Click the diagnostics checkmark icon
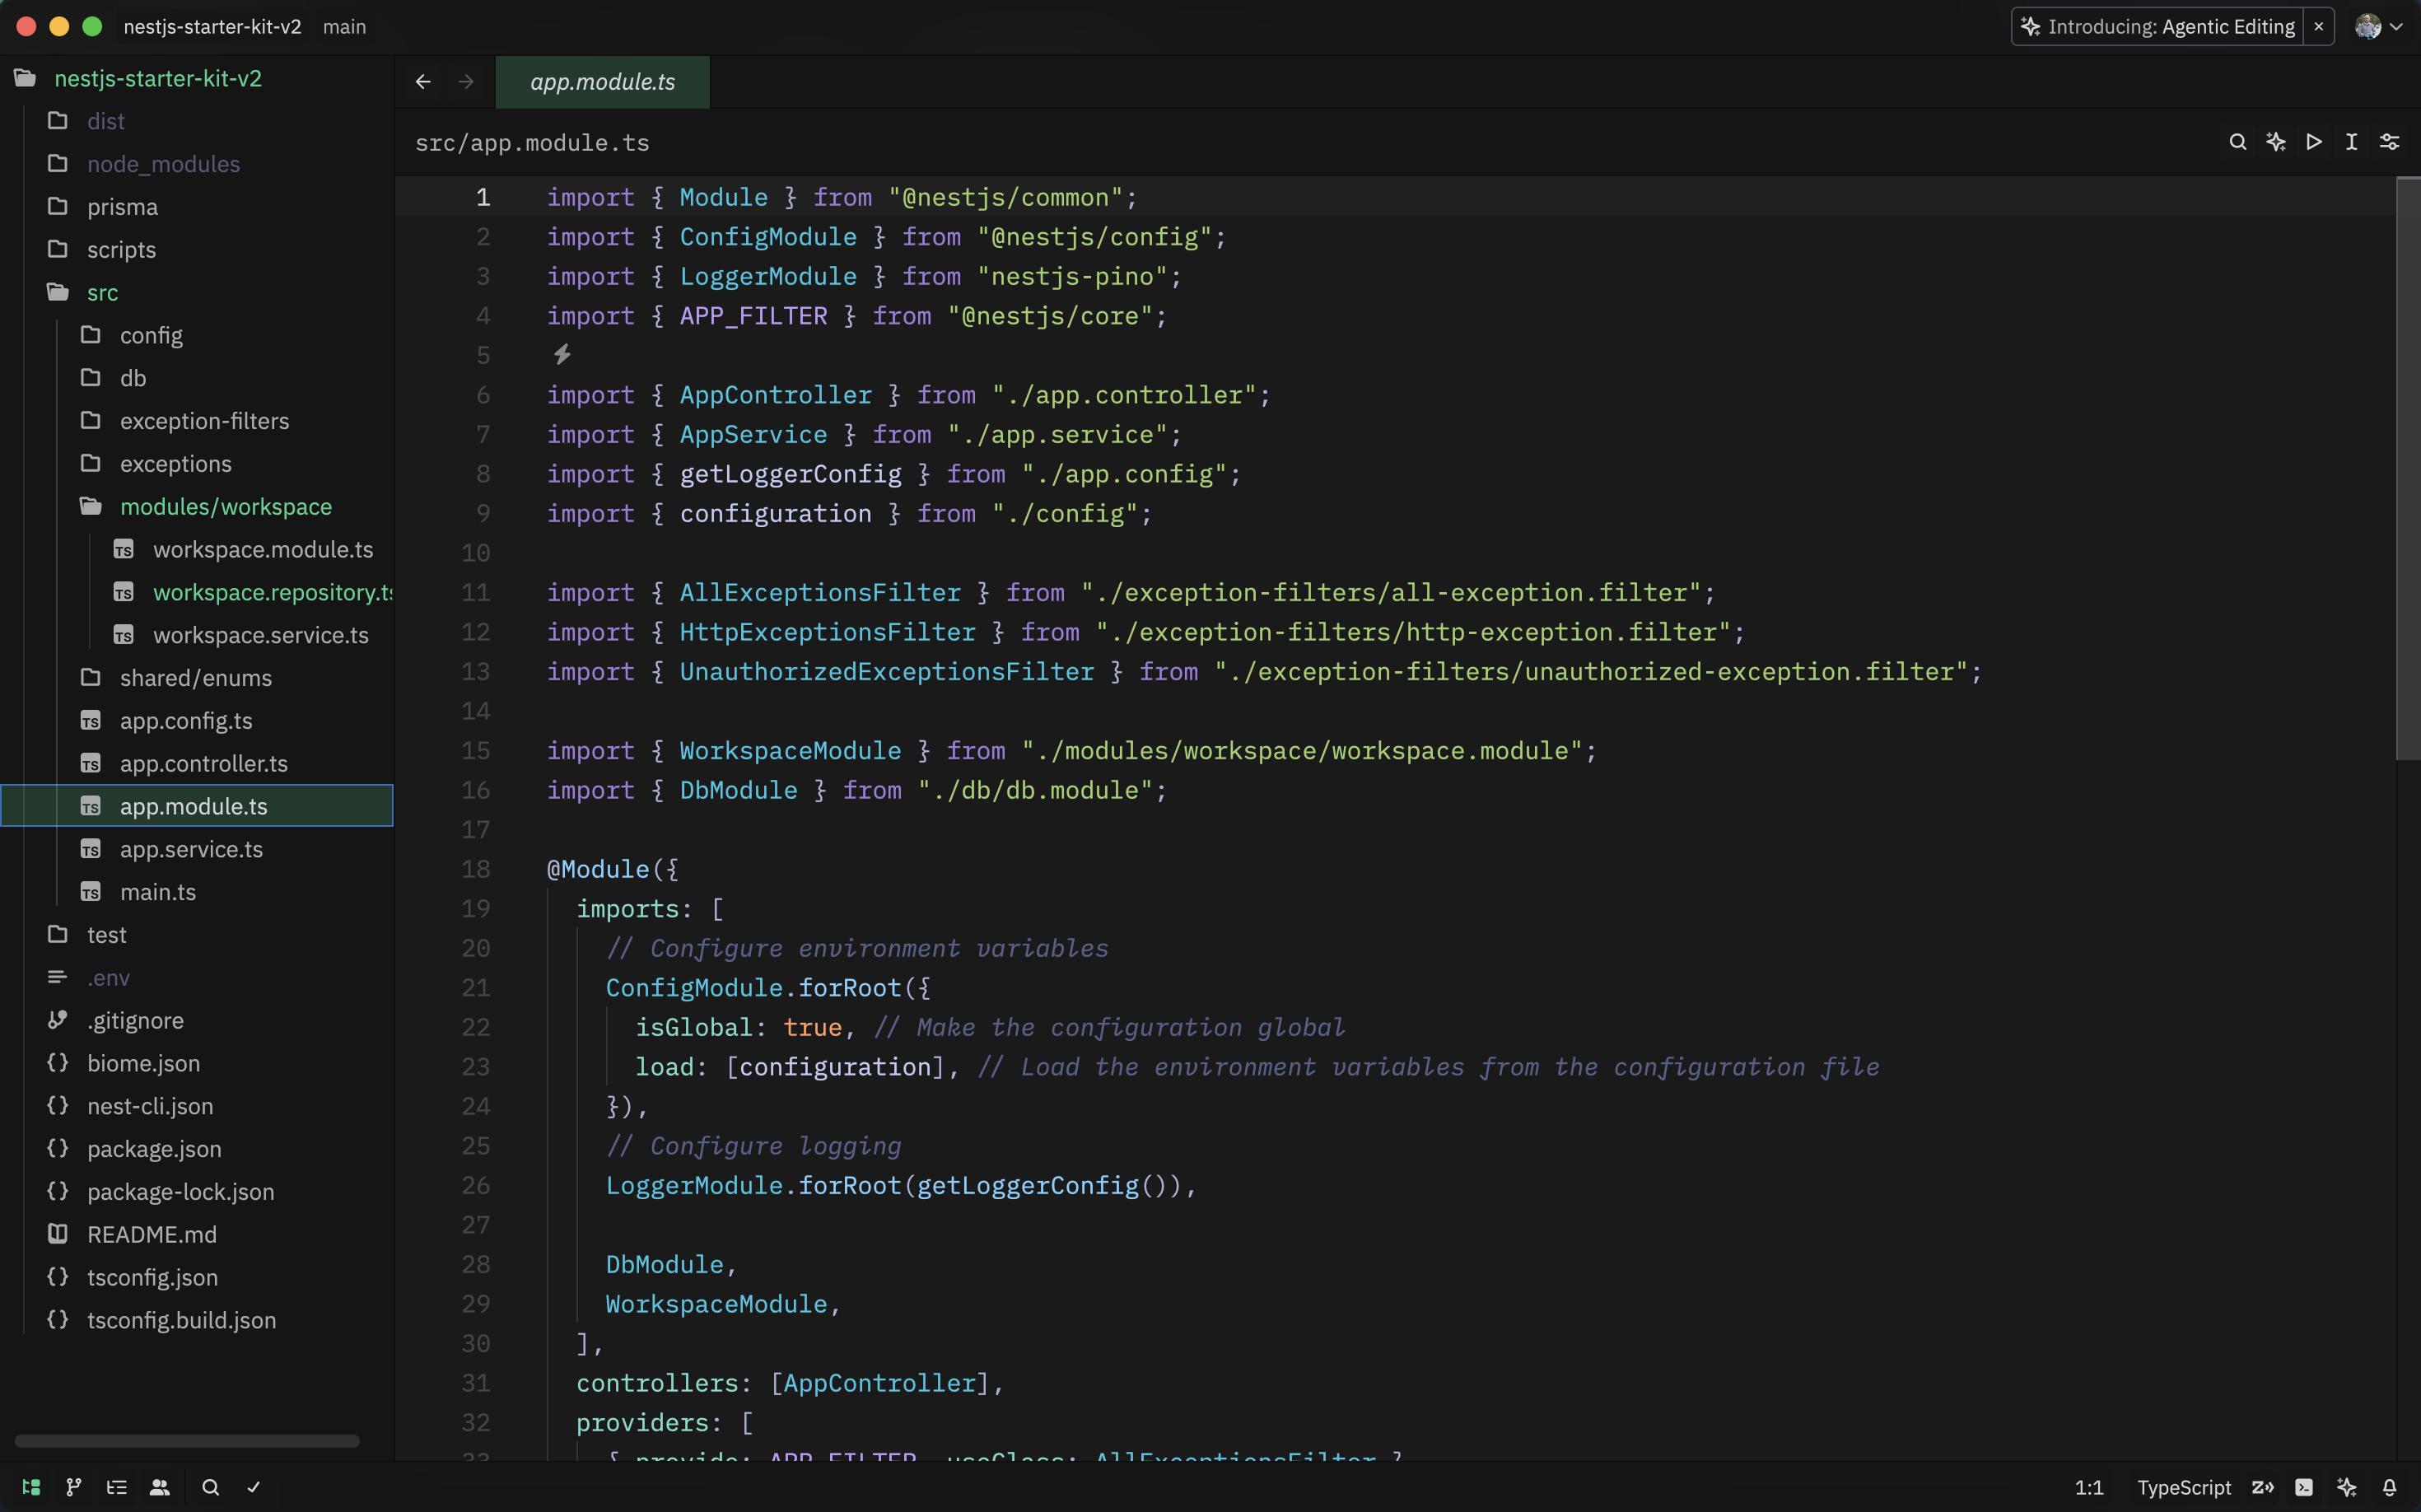This screenshot has width=2421, height=1512. pyautogui.click(x=253, y=1487)
